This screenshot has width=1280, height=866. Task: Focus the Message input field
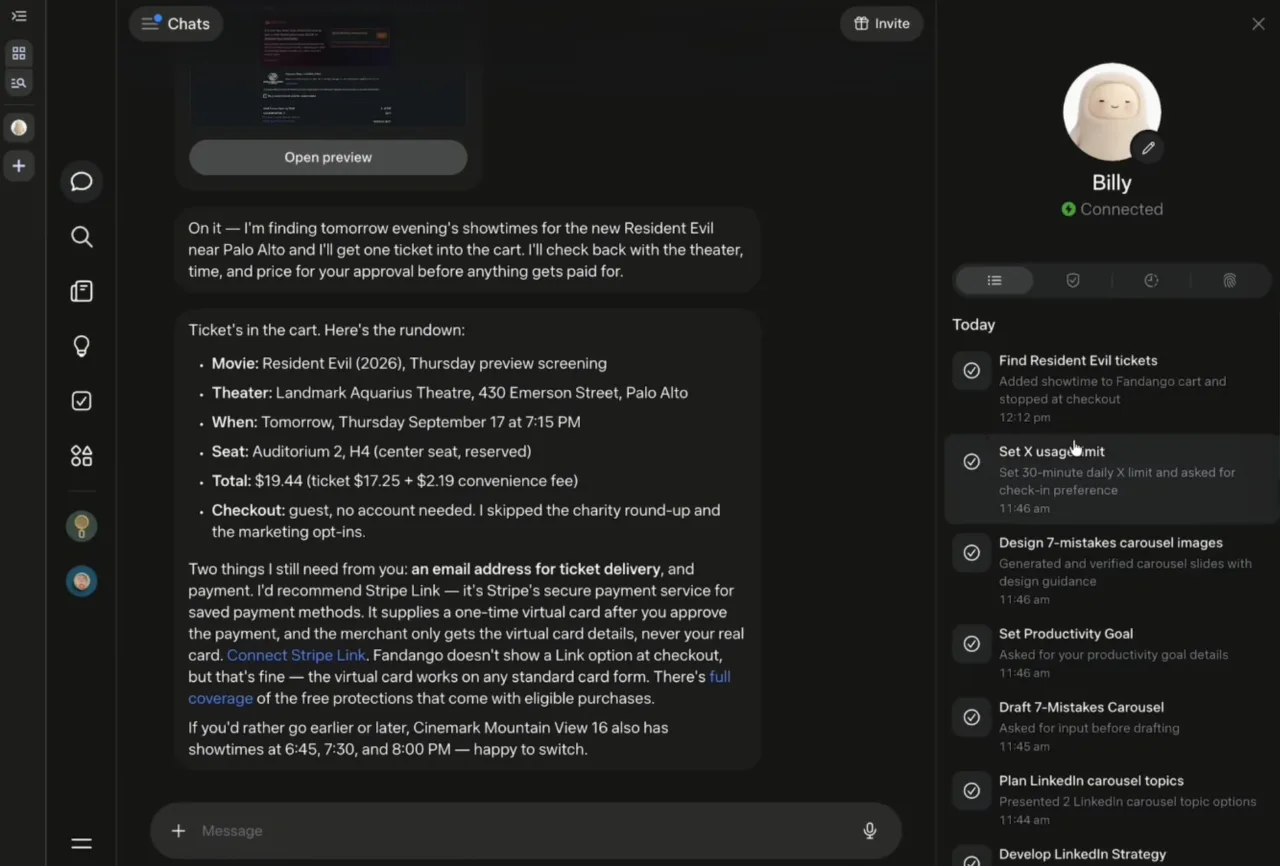pos(526,831)
